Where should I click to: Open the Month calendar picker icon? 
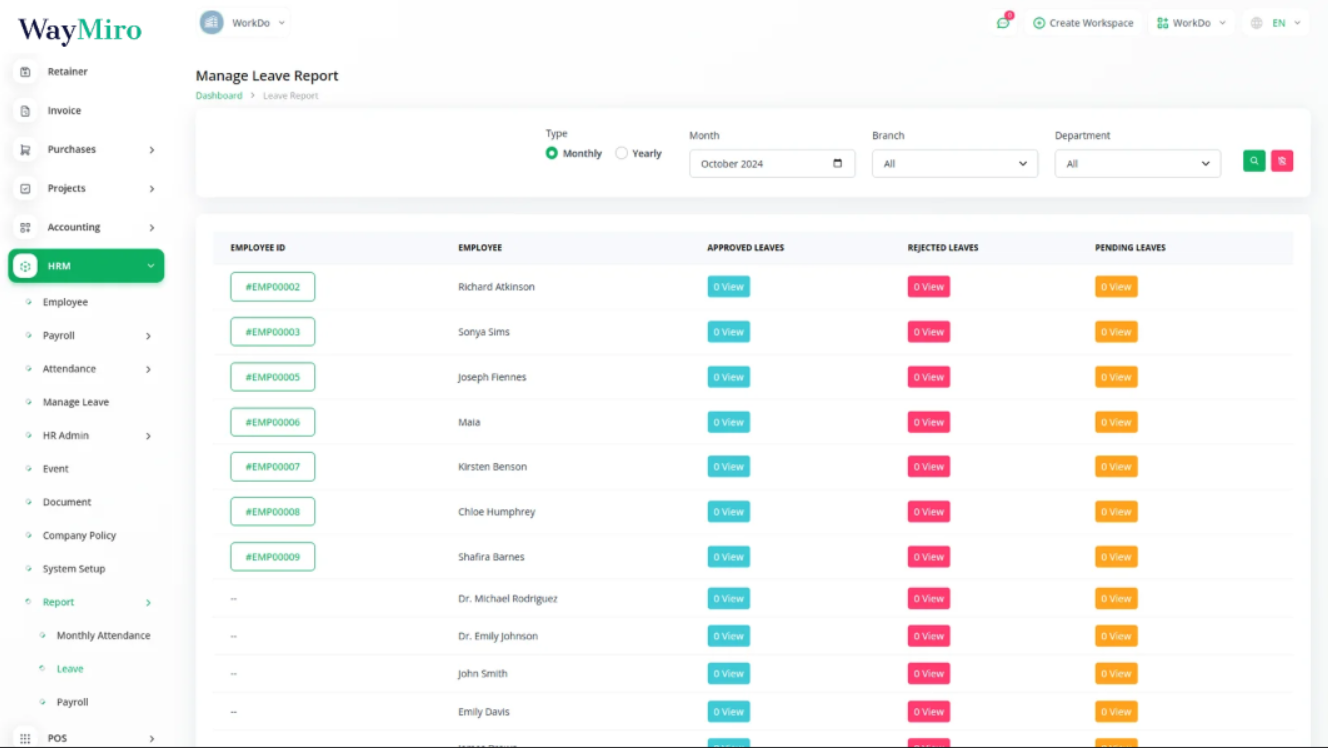pos(838,164)
